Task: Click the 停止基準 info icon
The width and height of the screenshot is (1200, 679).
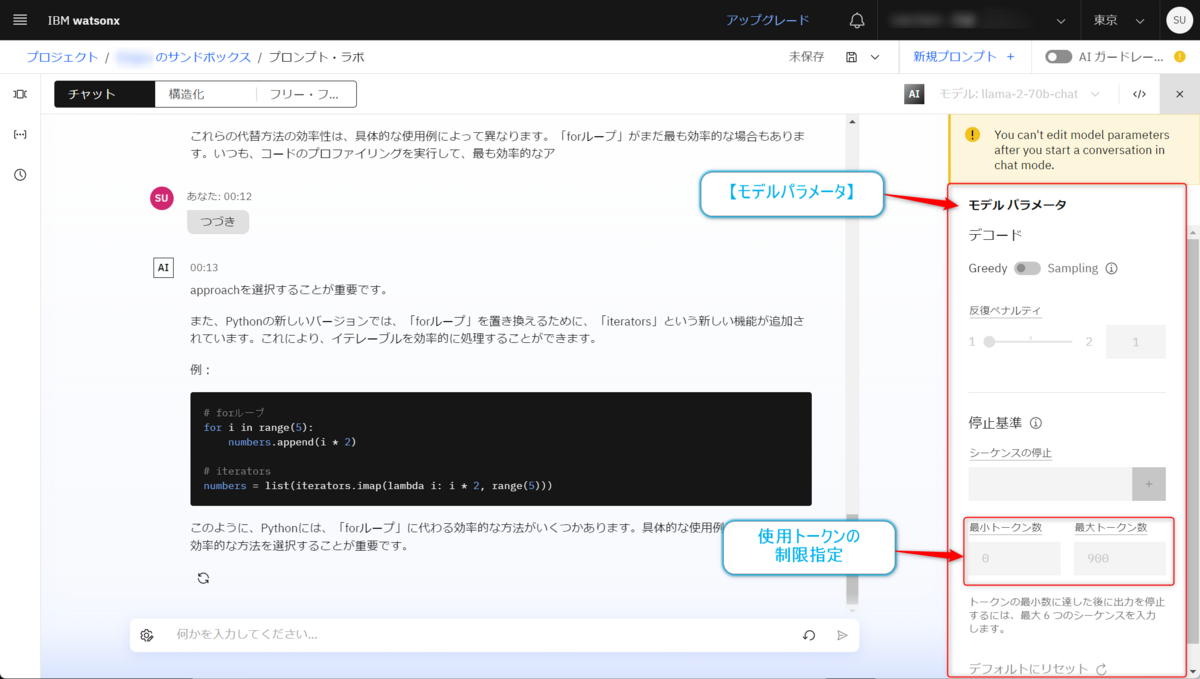Action: pyautogui.click(x=1036, y=423)
